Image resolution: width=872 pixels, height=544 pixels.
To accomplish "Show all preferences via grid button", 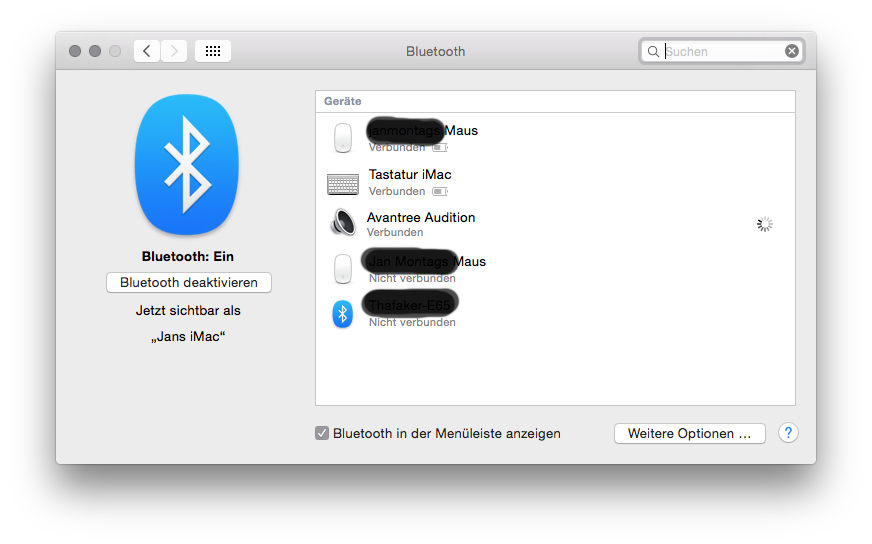I will (213, 51).
